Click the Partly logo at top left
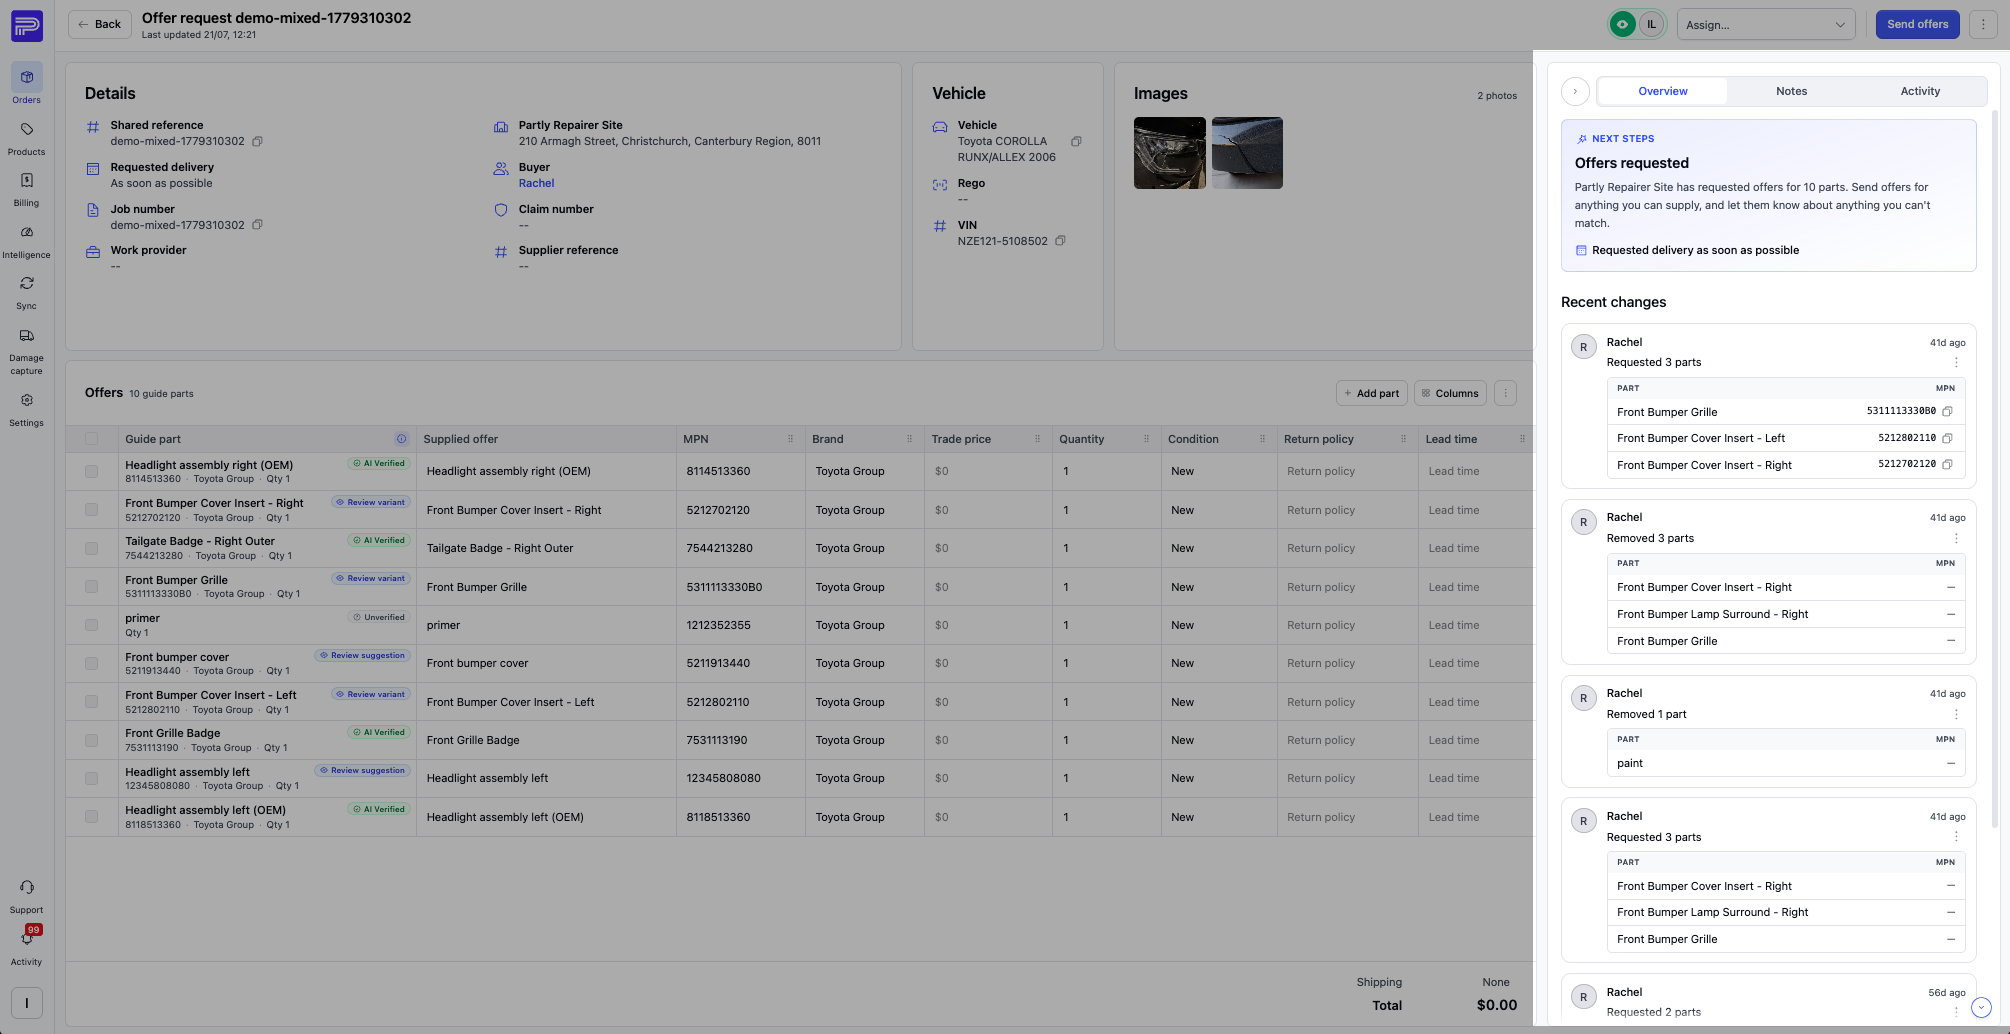Image resolution: width=2010 pixels, height=1034 pixels. (x=27, y=25)
